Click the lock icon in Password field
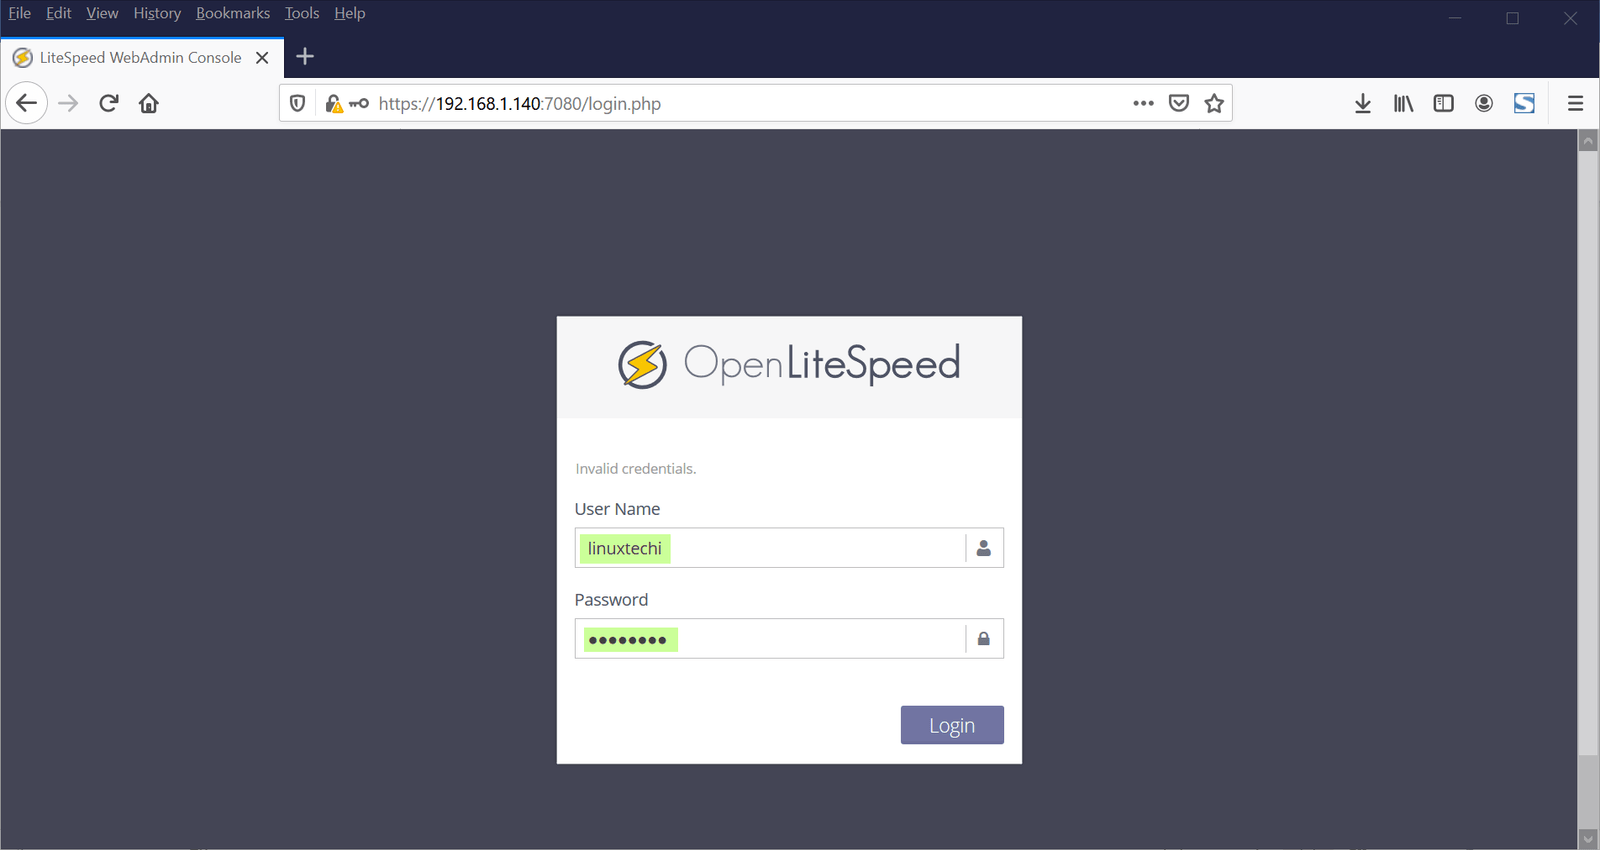 coord(984,638)
